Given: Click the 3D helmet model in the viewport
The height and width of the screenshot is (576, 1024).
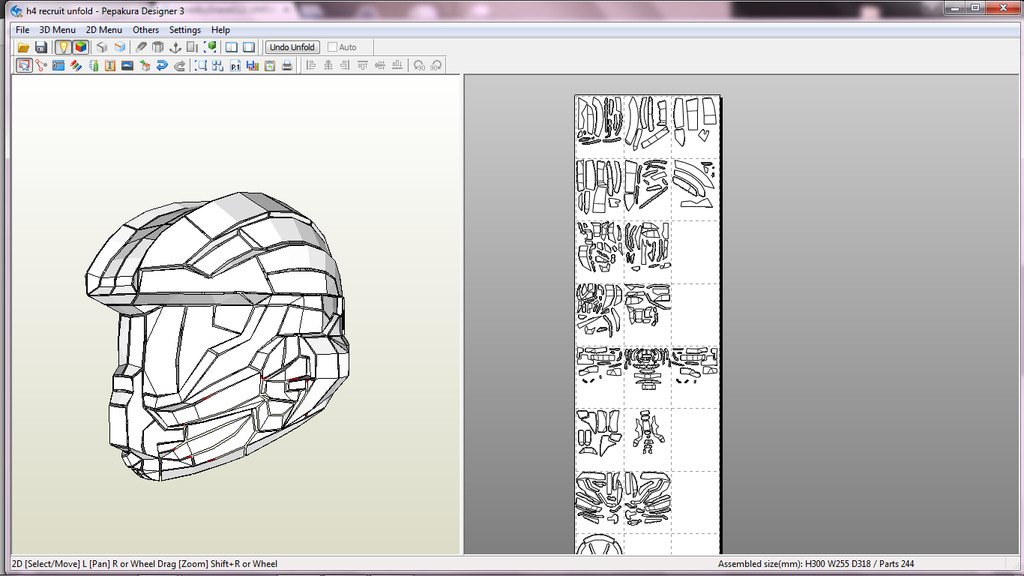Looking at the screenshot, I should tap(220, 330).
